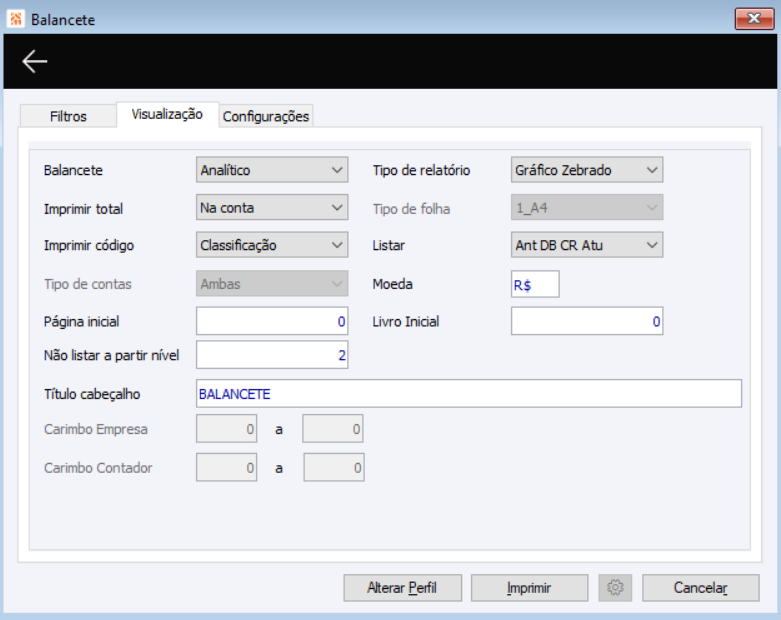Click the Moeda label
Image resolution: width=781 pixels, height=620 pixels.
tap(392, 284)
